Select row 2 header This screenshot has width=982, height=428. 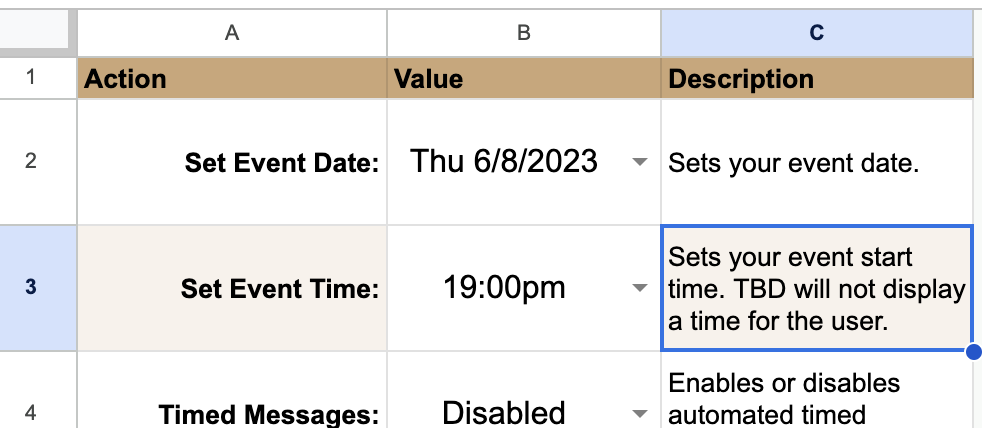30,161
